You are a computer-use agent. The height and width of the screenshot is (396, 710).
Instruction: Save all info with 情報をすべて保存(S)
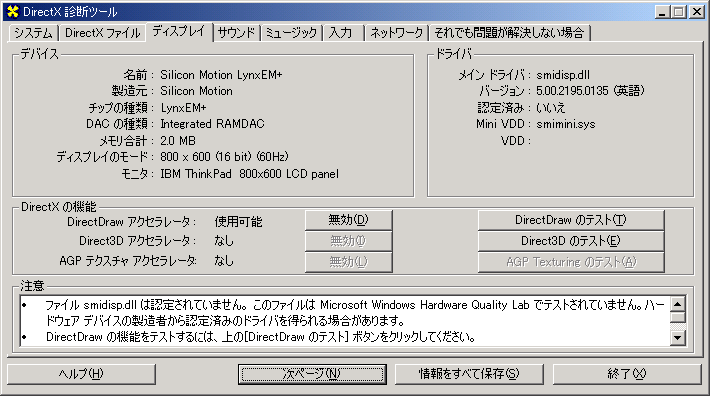click(469, 374)
